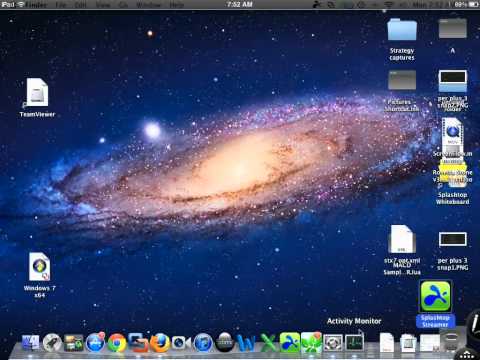Open Activity Monitor from the Dock
This screenshot has width=480, height=360.
pos(354,343)
